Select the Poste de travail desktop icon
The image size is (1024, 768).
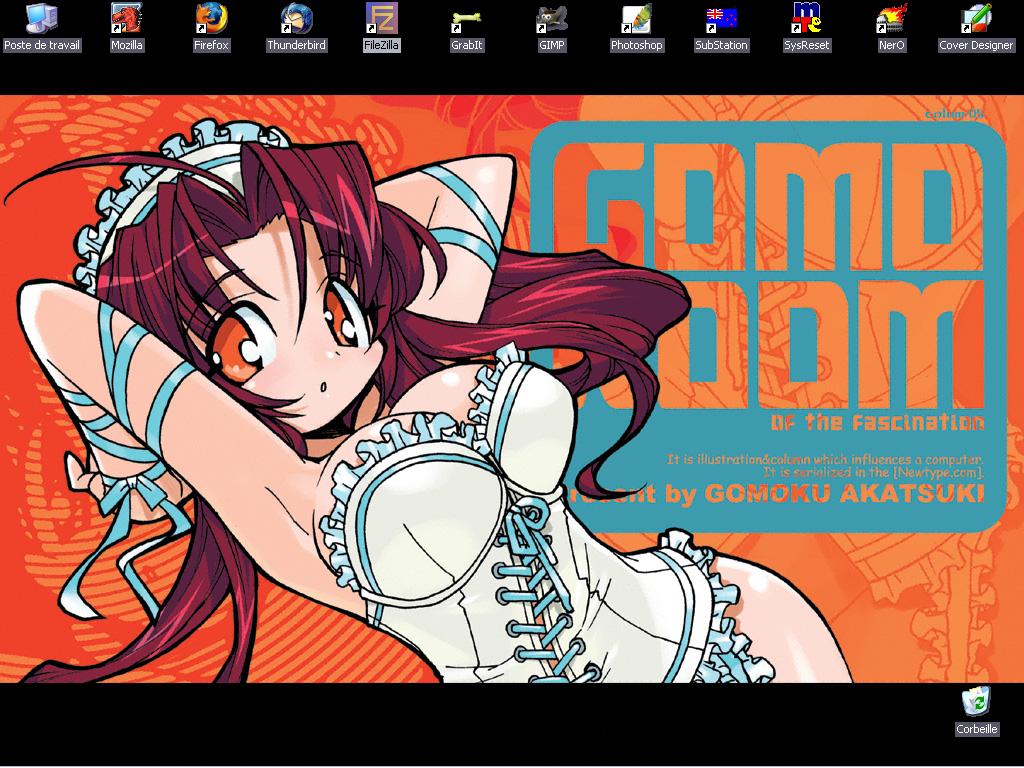(x=41, y=18)
